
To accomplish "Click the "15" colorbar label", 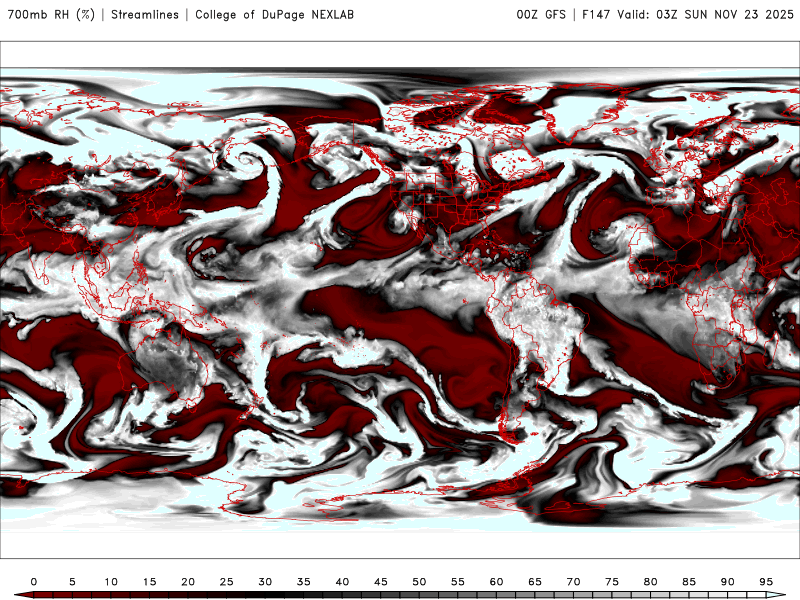I will (x=149, y=582).
